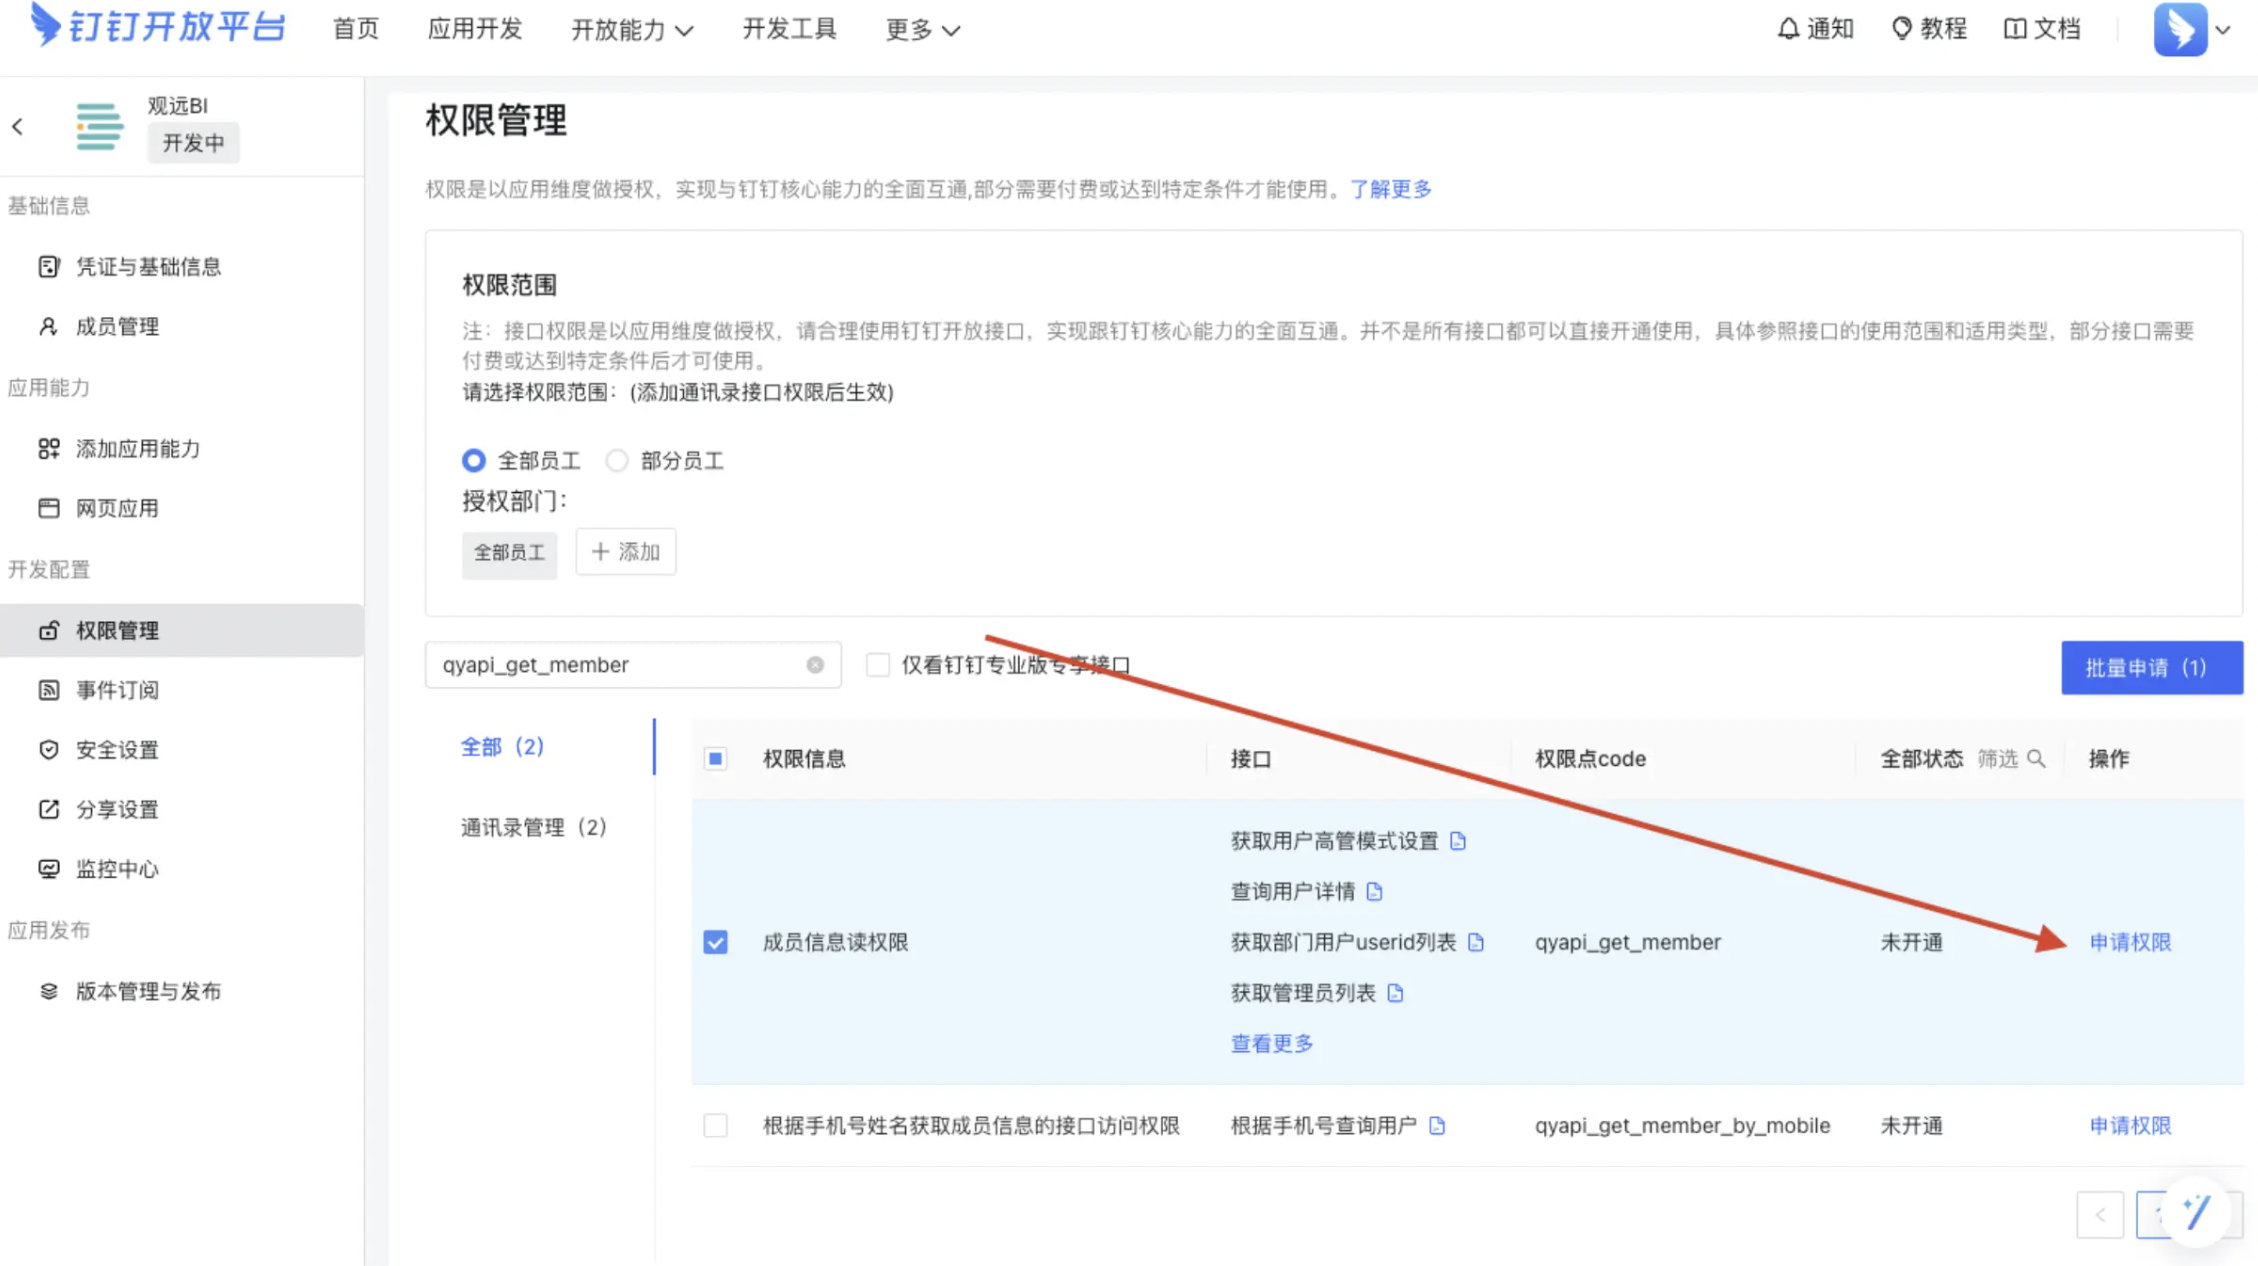Open 文档 book icon
The width and height of the screenshot is (2258, 1266).
[x=2015, y=29]
